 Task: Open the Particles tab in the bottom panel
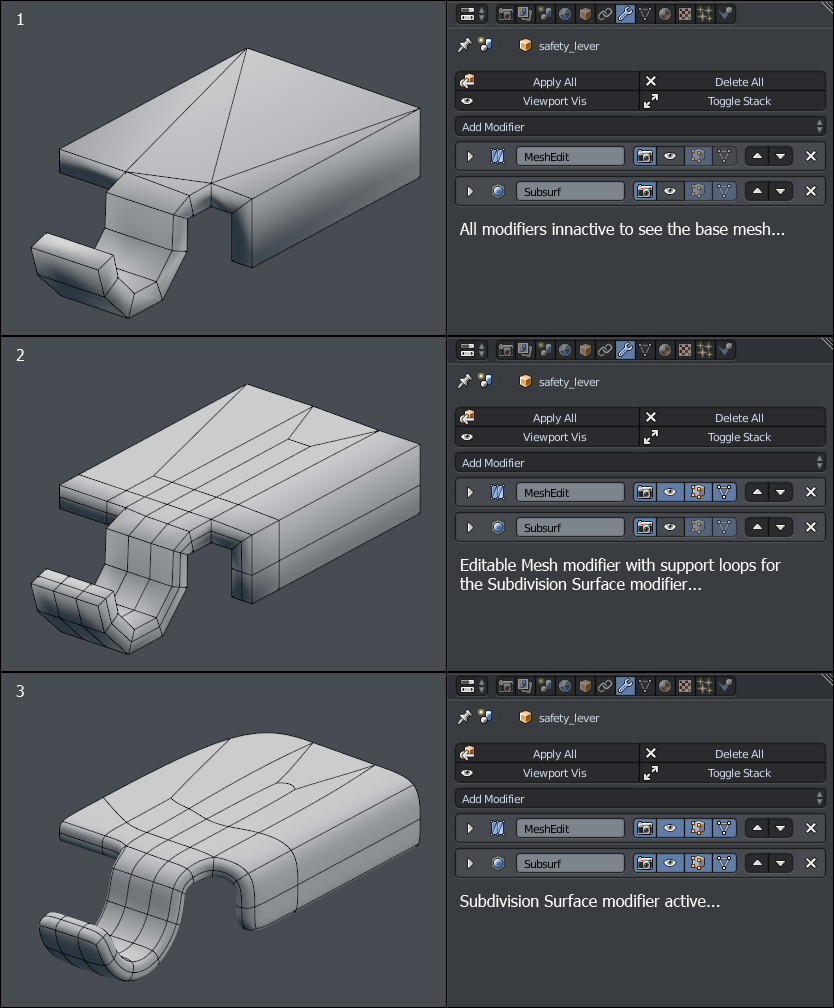click(705, 686)
